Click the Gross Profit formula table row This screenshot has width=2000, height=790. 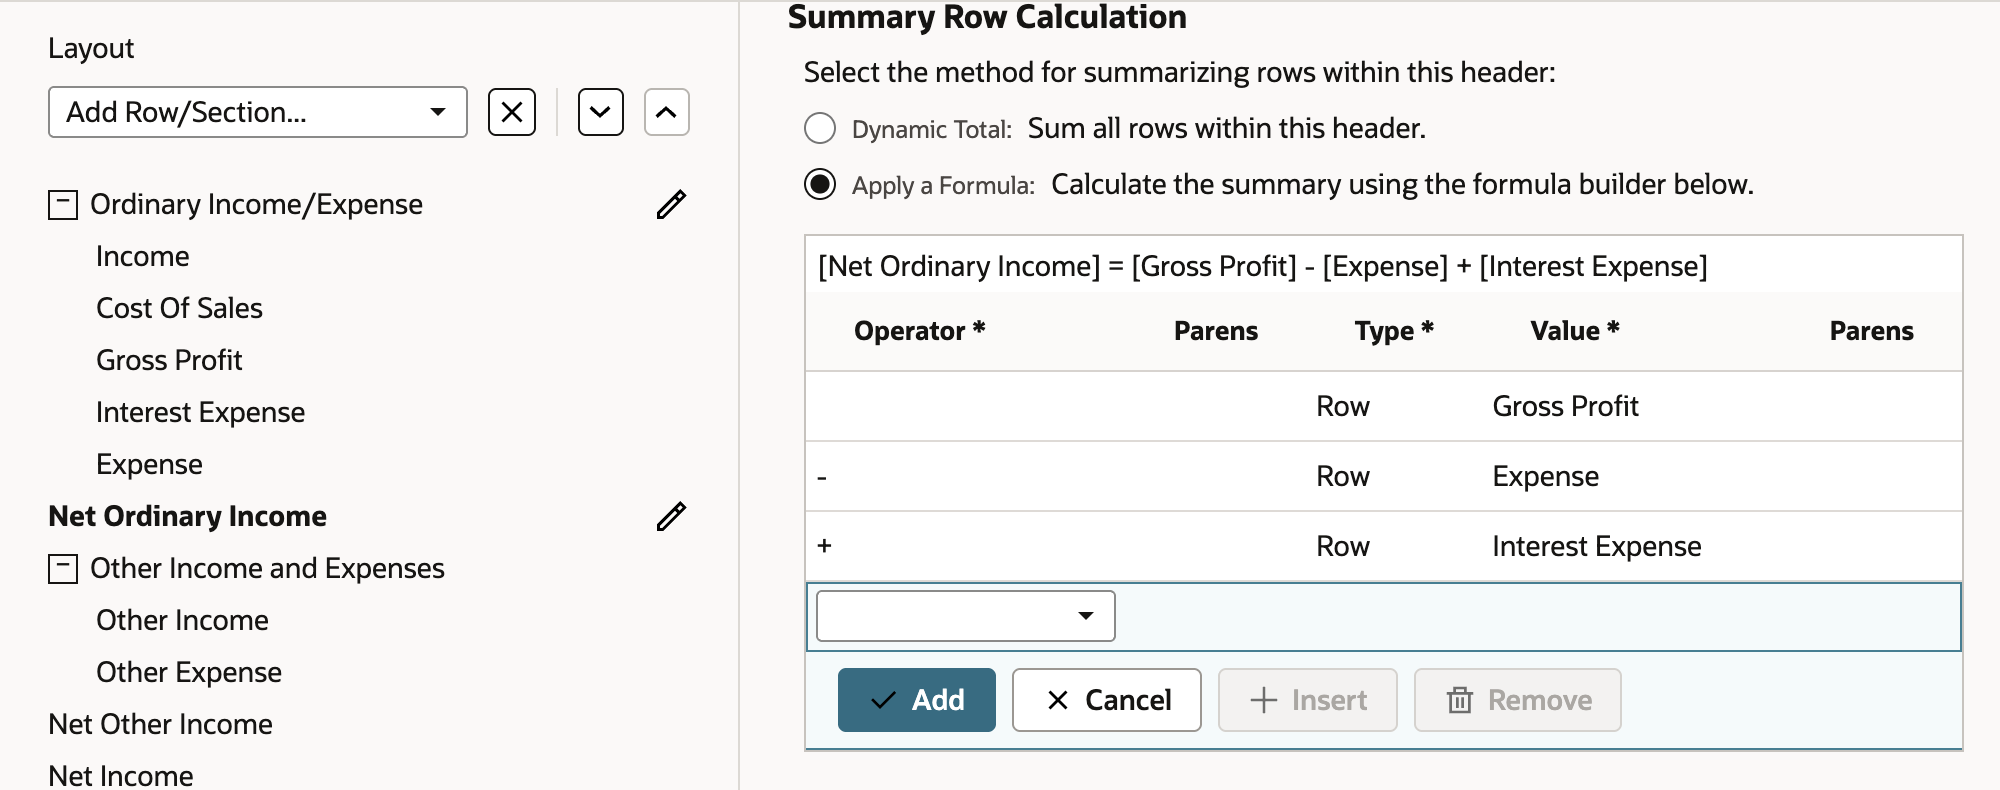tap(1384, 406)
